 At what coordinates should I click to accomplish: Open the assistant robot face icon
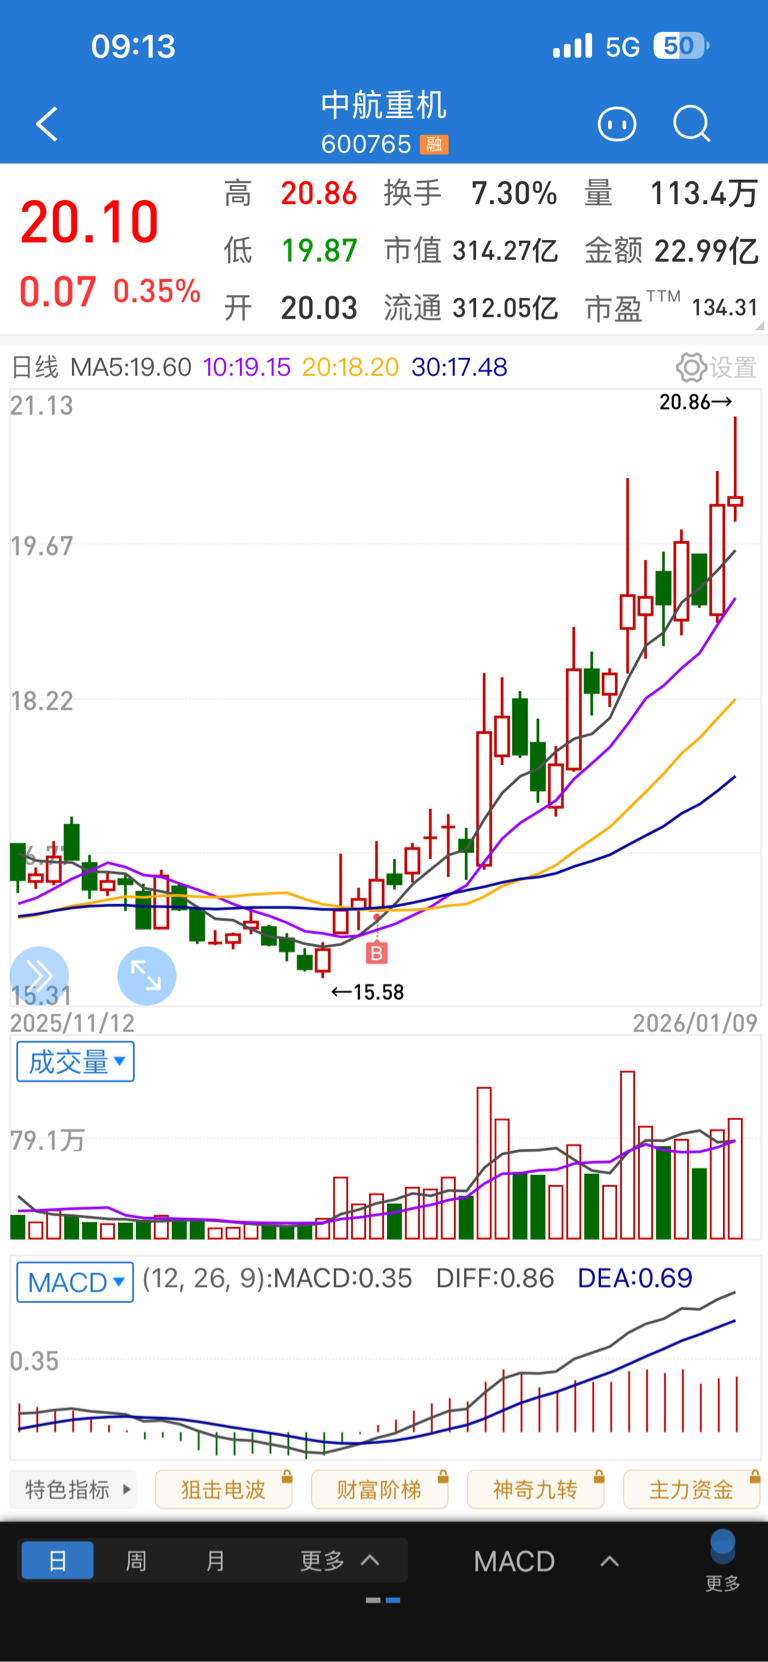[617, 124]
